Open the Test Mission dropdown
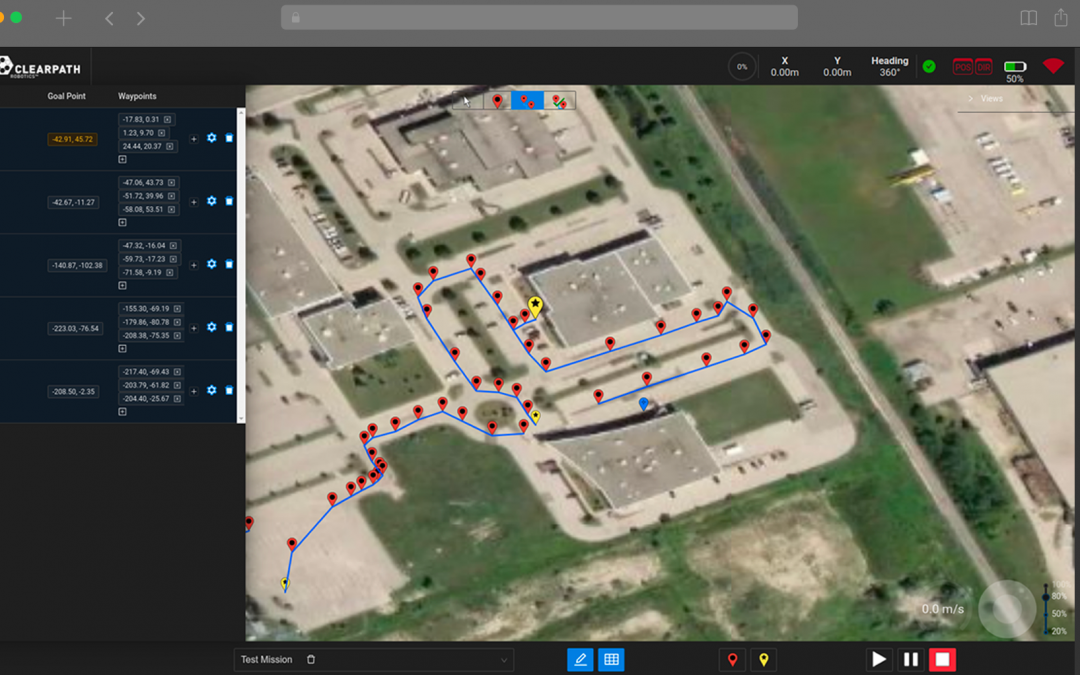The height and width of the screenshot is (675, 1080). click(505, 660)
